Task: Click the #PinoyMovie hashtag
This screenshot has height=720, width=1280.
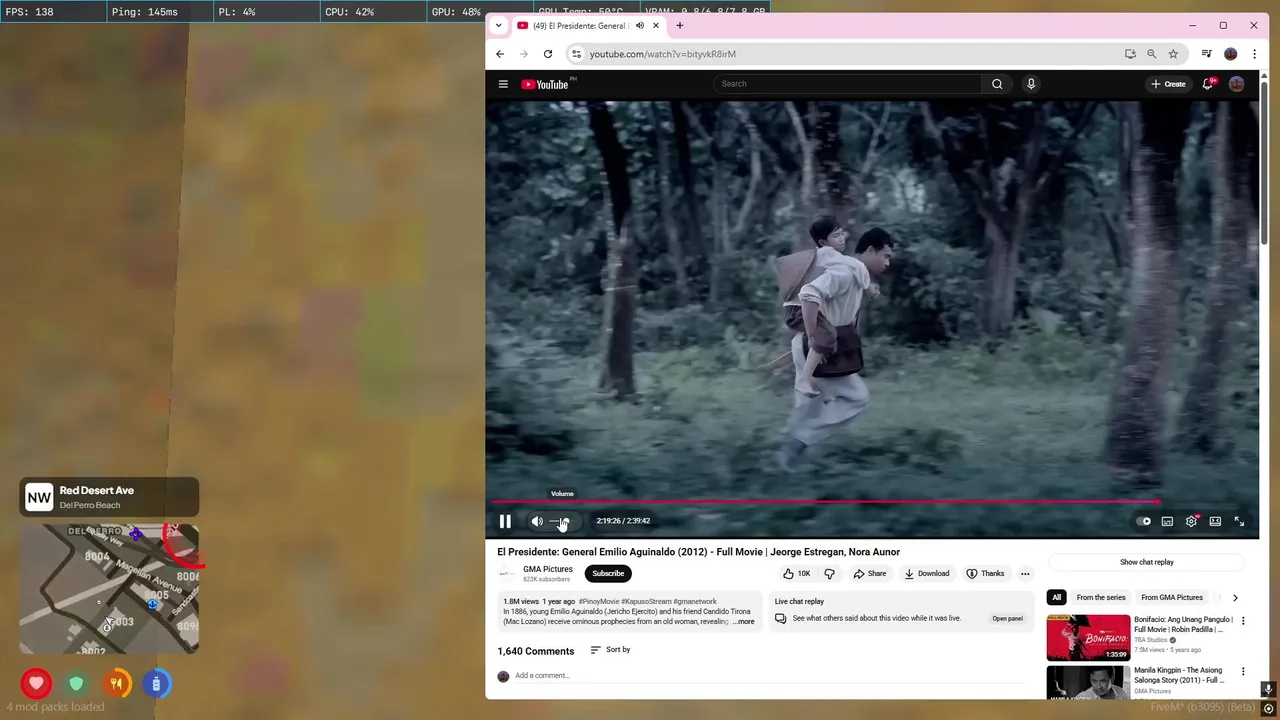Action: [x=599, y=602]
